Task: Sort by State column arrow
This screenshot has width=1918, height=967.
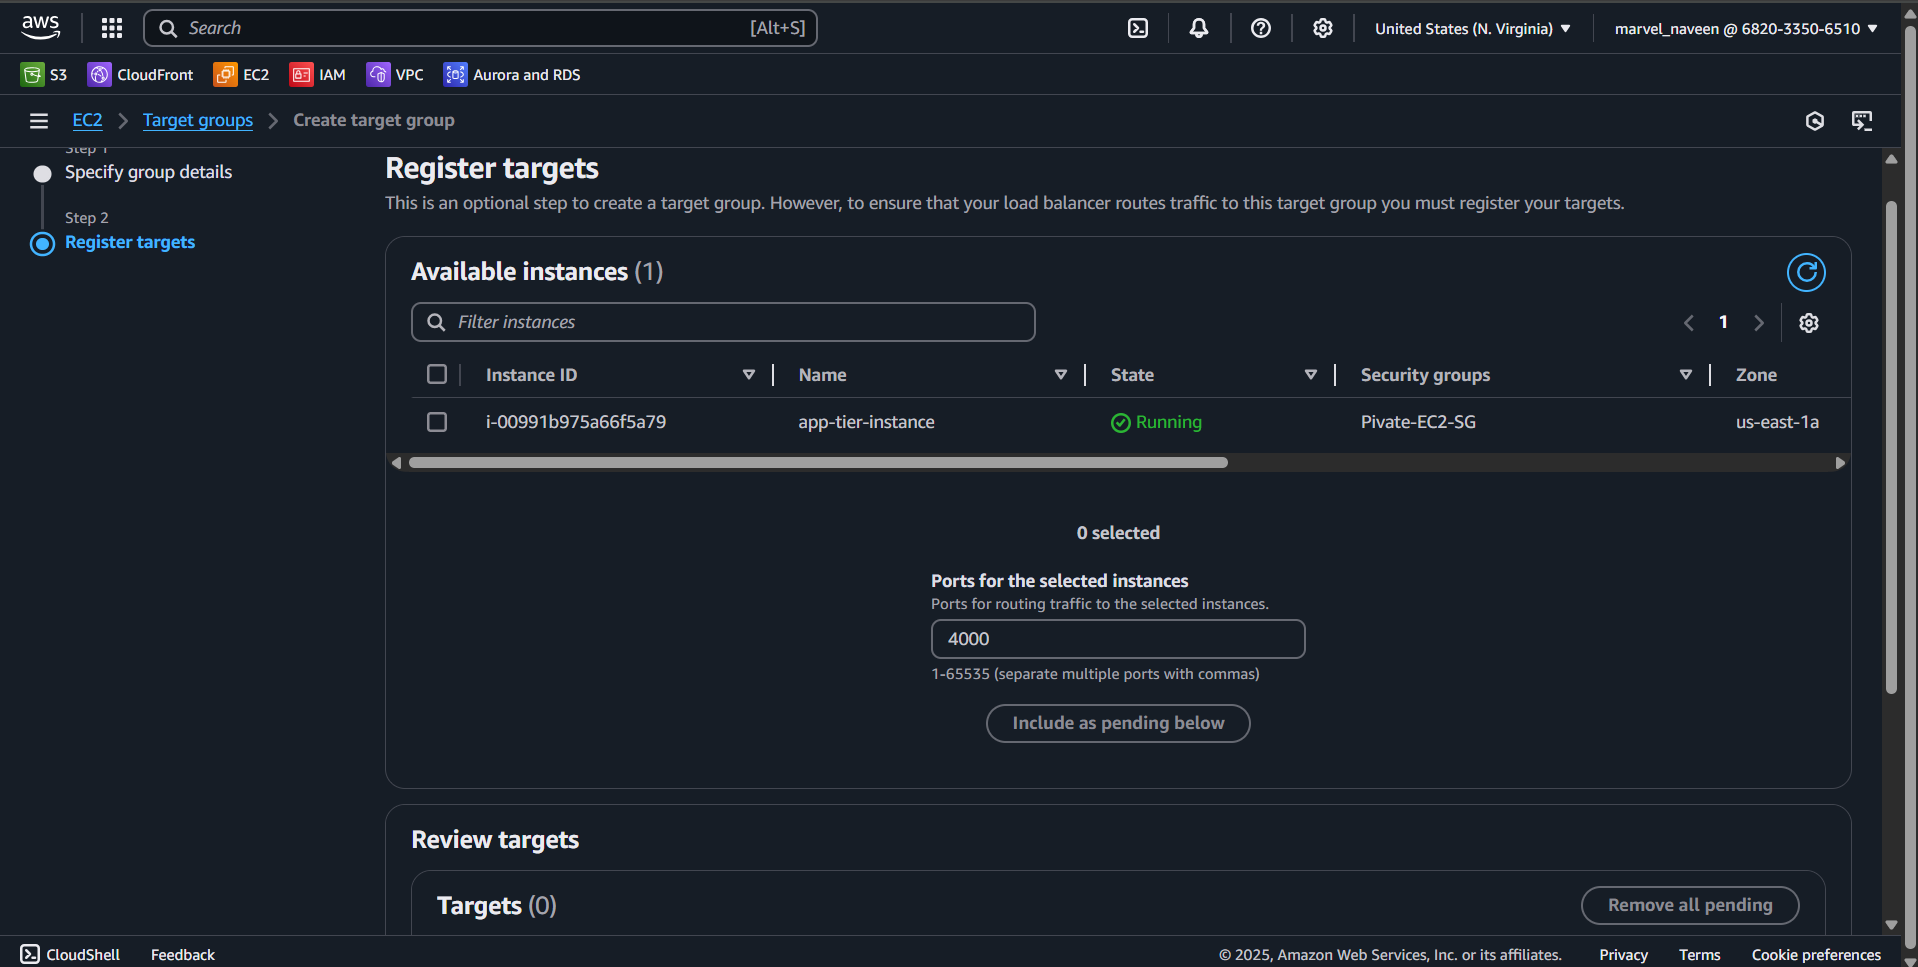Action: point(1311,375)
